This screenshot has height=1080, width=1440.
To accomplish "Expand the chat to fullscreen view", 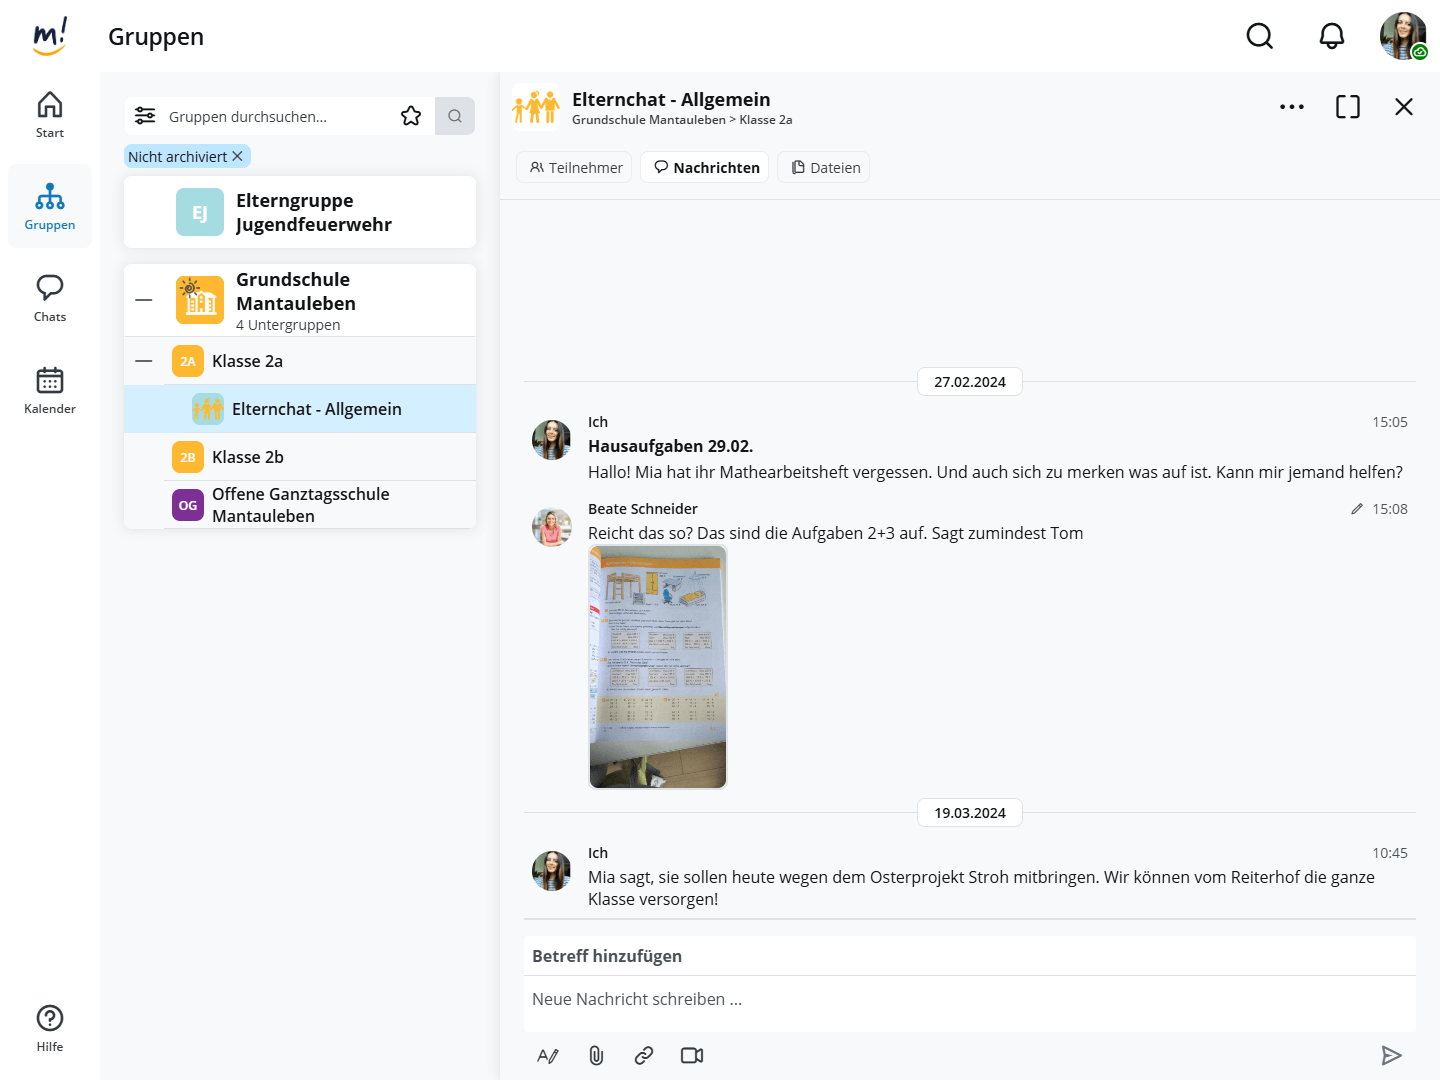I will pos(1347,107).
